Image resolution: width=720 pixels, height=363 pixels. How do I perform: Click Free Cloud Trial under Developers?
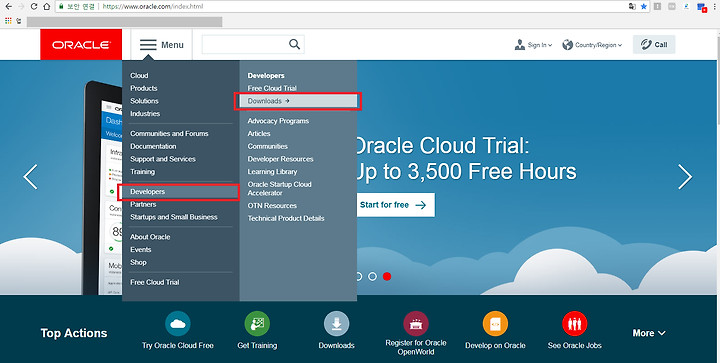tap(272, 88)
